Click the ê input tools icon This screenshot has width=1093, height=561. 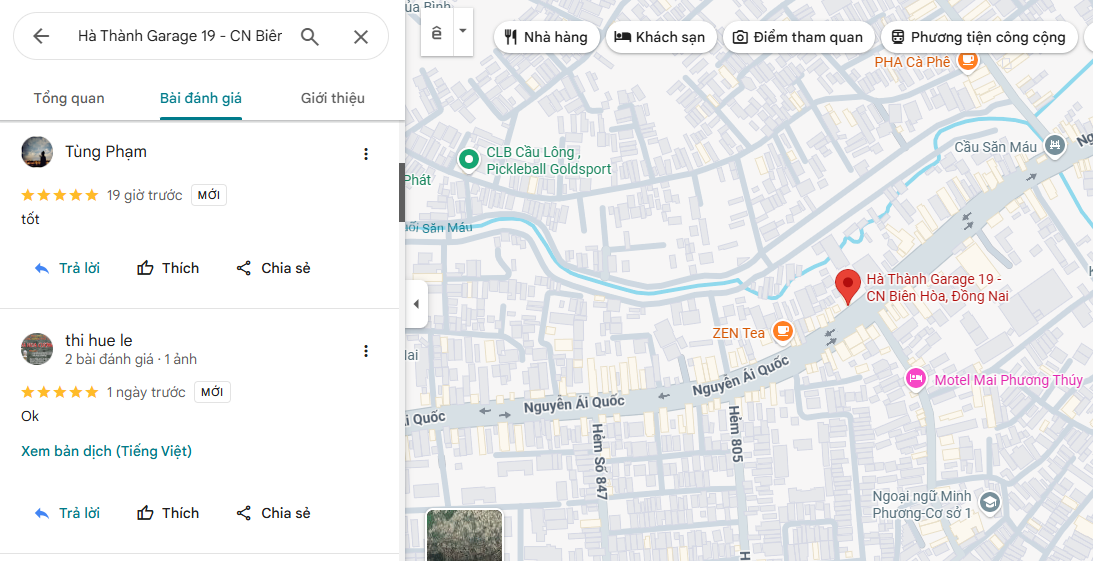coord(437,32)
